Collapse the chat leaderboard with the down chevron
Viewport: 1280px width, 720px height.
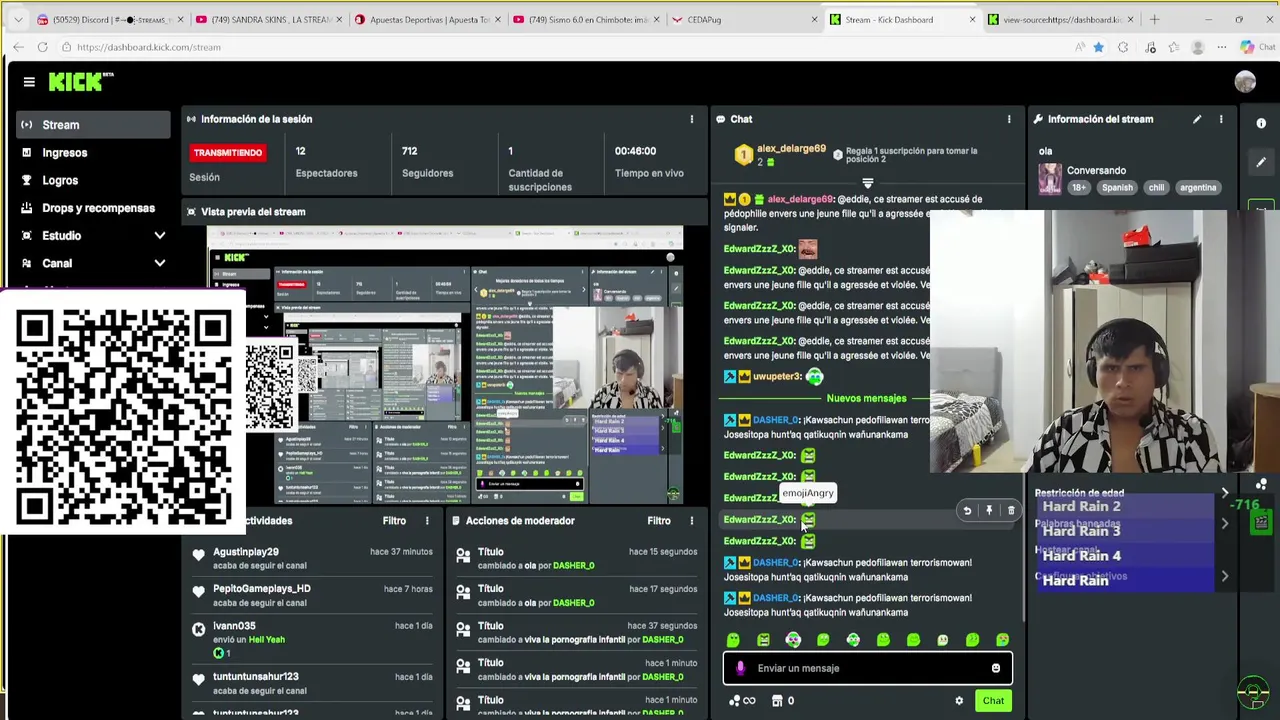click(867, 183)
